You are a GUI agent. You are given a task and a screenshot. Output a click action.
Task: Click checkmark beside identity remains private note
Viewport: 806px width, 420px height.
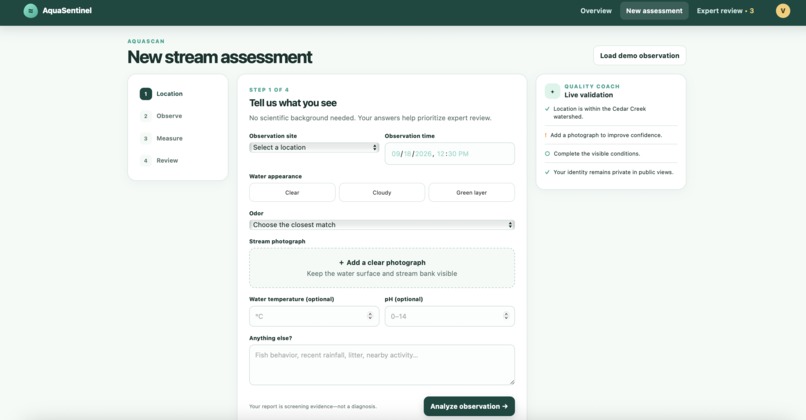coord(547,172)
